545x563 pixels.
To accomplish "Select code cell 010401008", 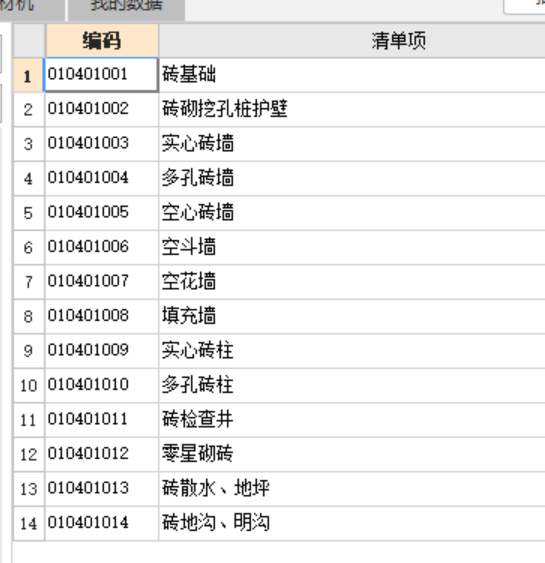I will click(101, 316).
